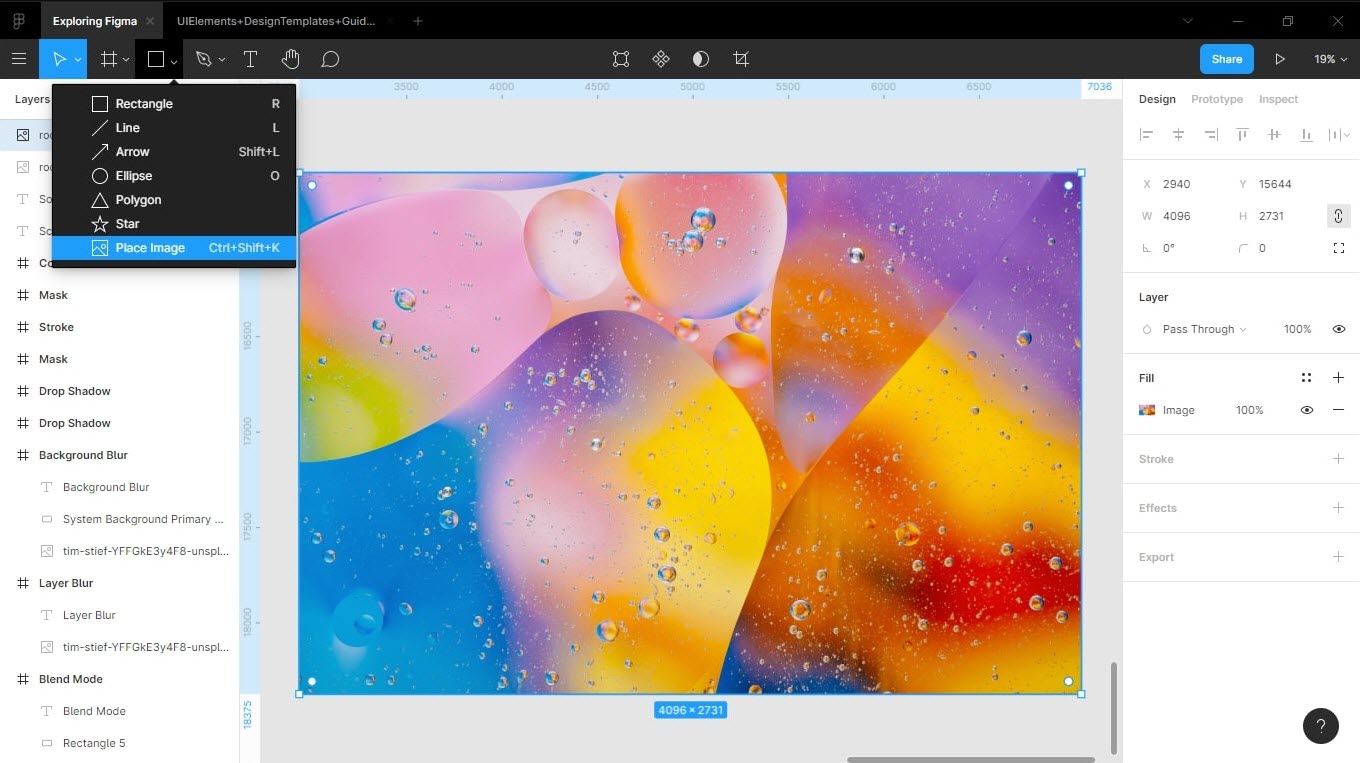Click the Create Component icon
This screenshot has width=1360, height=763.
click(x=661, y=60)
